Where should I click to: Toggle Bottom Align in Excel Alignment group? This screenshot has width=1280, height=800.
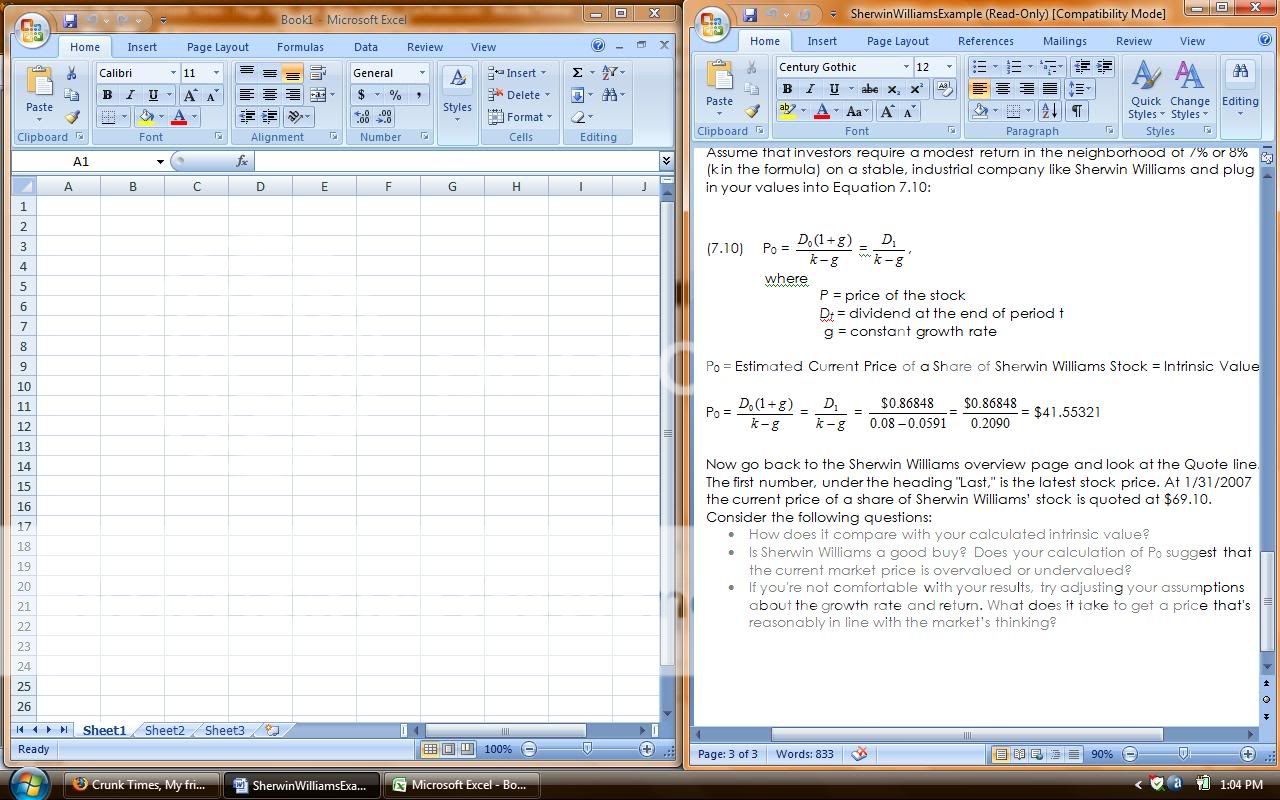tap(292, 73)
